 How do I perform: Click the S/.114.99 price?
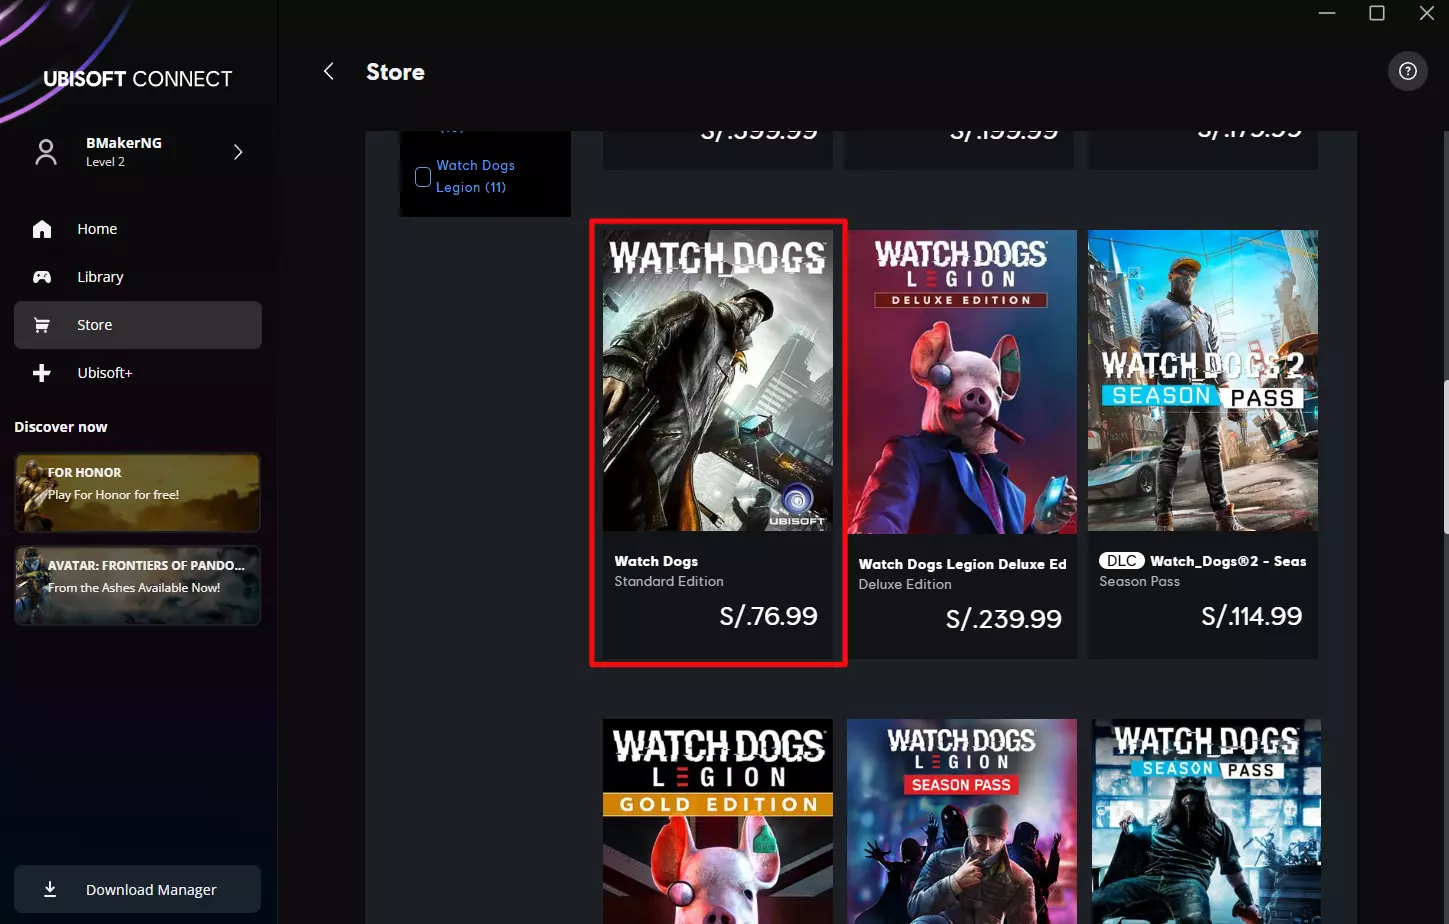[1251, 616]
